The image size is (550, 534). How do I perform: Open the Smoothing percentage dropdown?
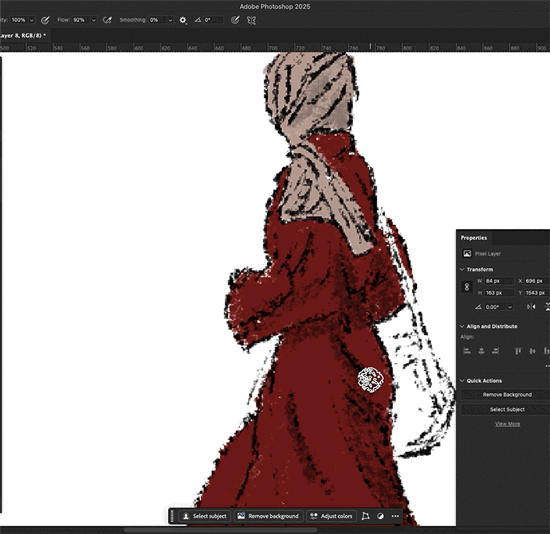pos(170,20)
